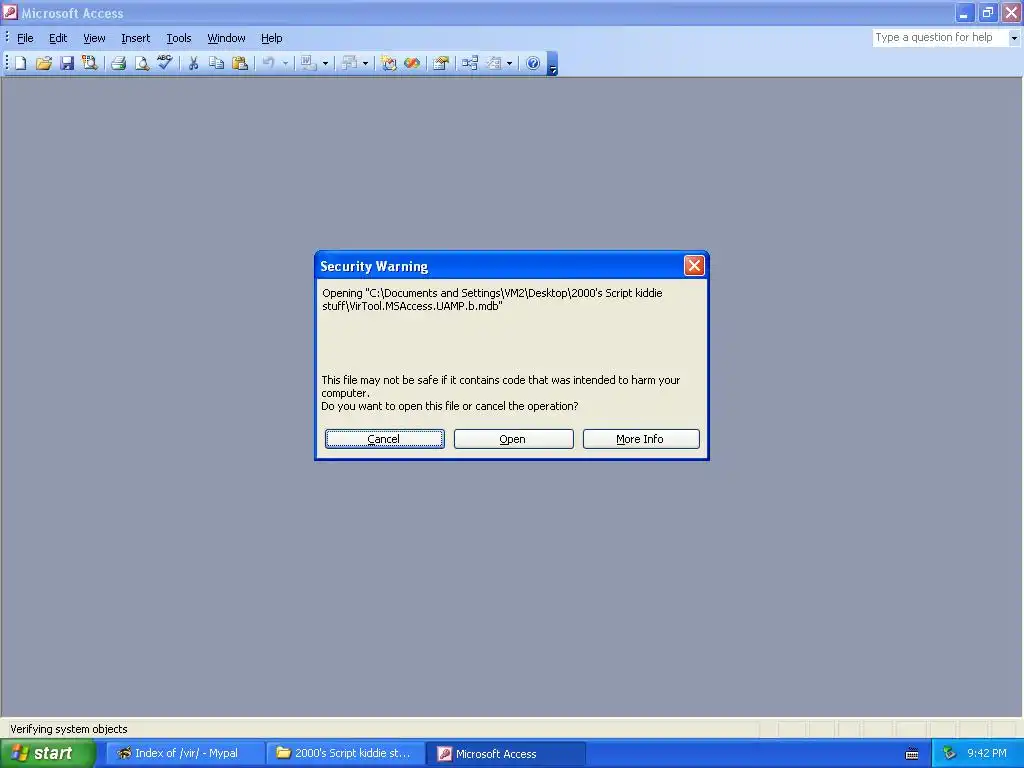The width and height of the screenshot is (1024, 768).
Task: Click the keyboard icon in system tray
Action: (x=912, y=754)
